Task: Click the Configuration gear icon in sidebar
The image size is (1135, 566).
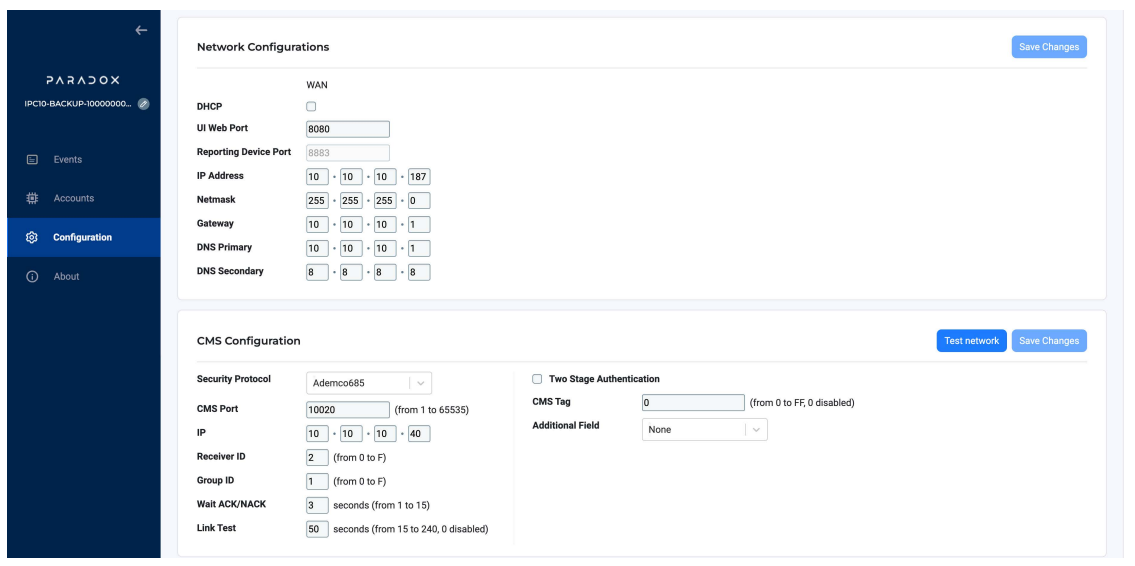Action: (32, 237)
